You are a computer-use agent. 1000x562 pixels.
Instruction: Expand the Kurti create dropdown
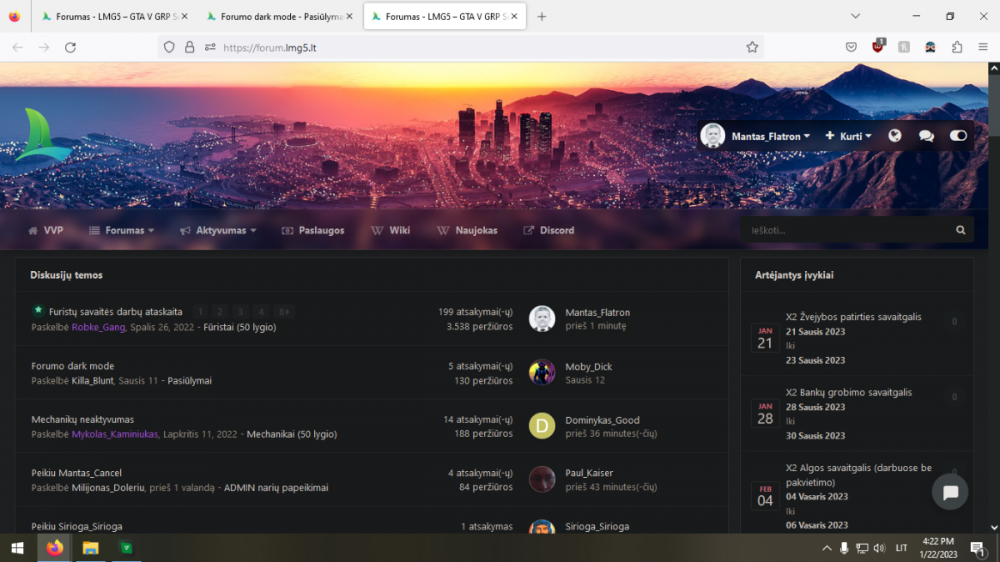point(848,137)
